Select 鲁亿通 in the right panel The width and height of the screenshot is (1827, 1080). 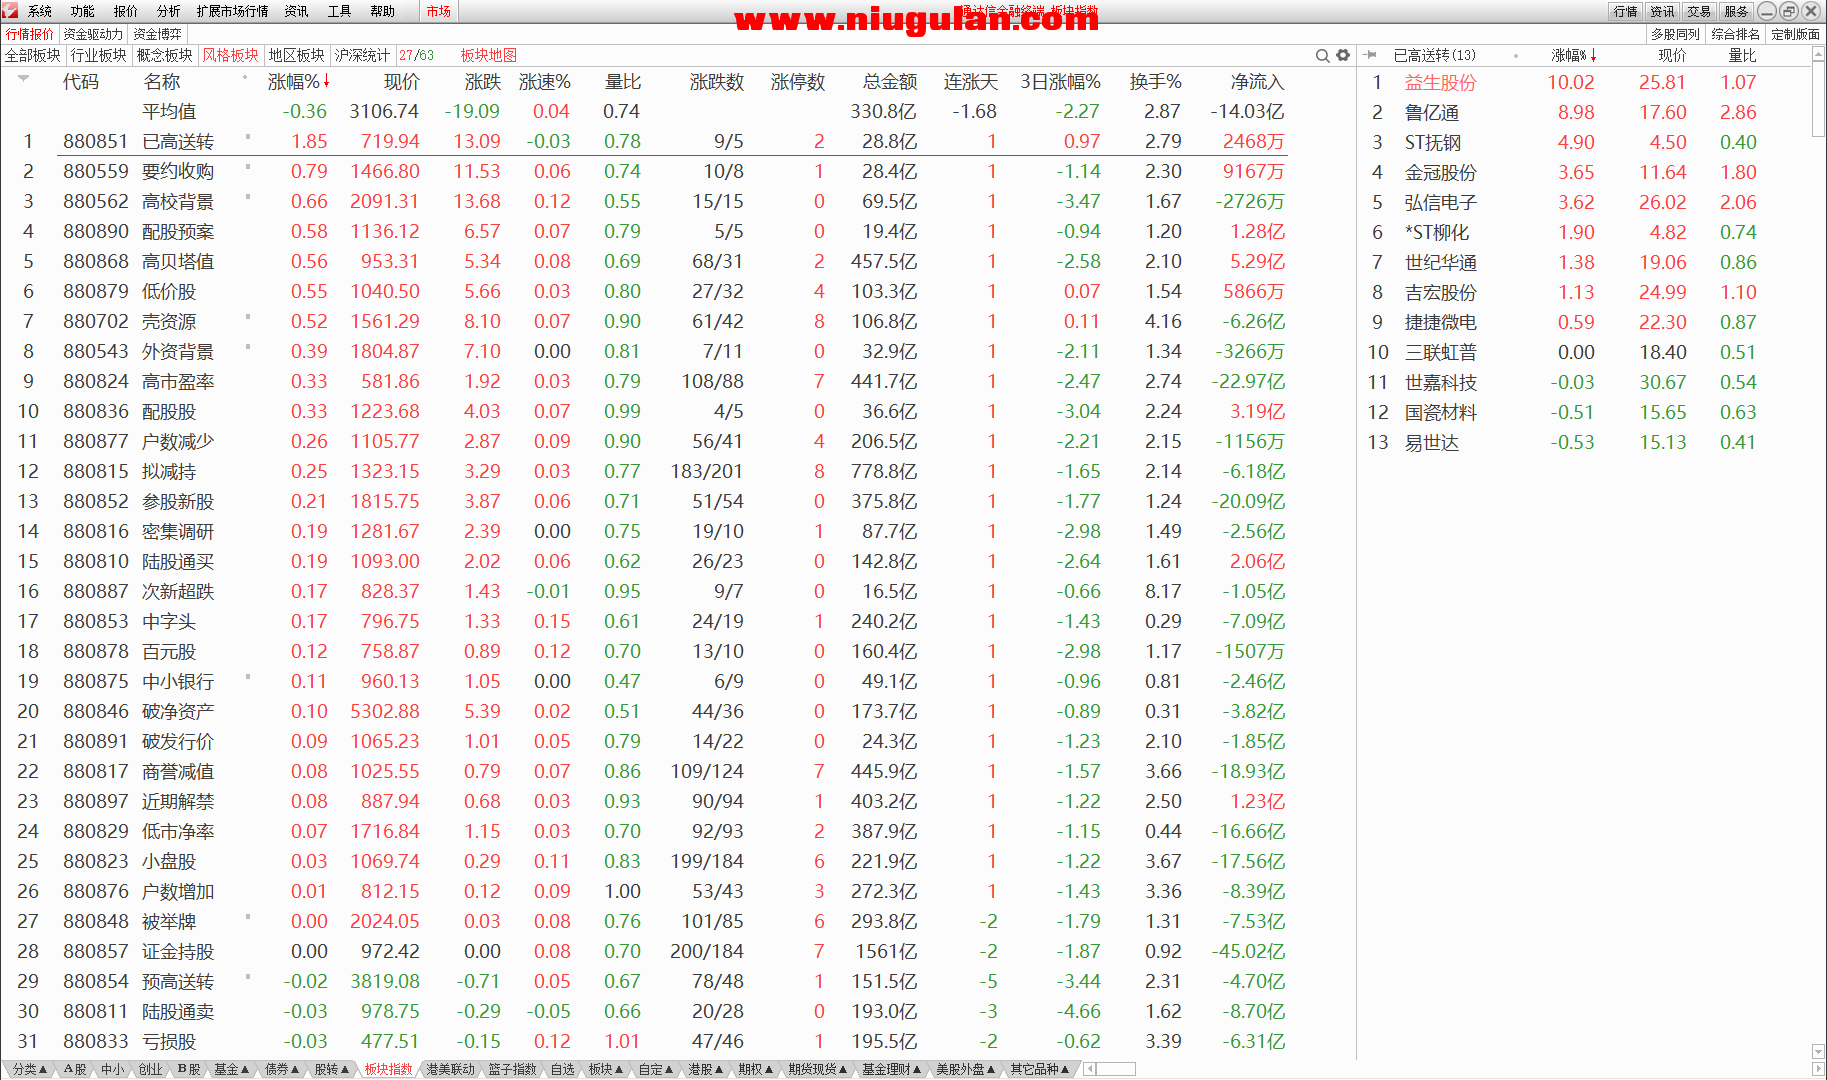[x=1431, y=112]
